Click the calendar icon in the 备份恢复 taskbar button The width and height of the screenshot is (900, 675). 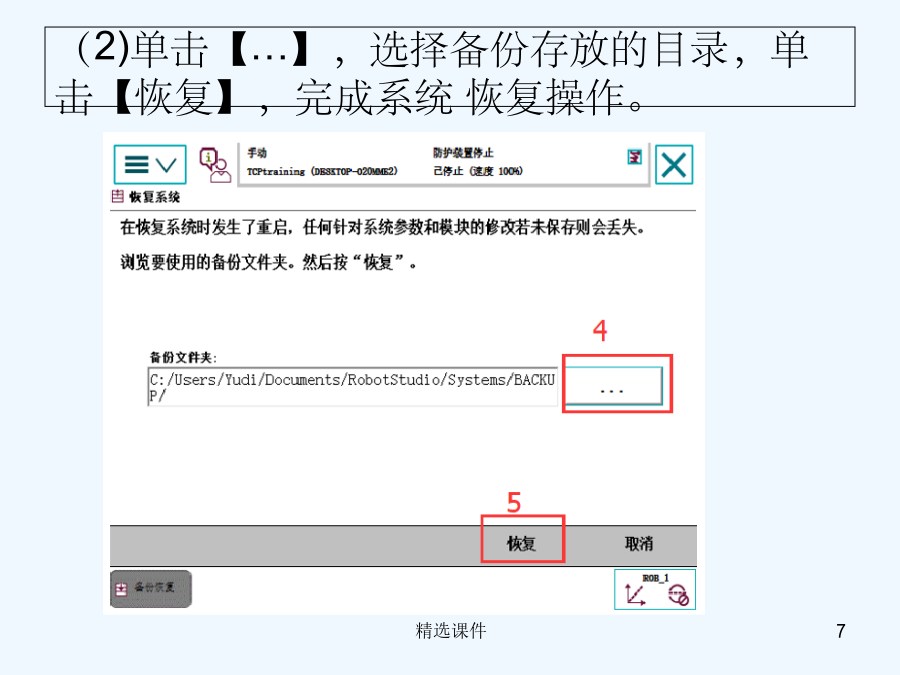pyautogui.click(x=121, y=589)
